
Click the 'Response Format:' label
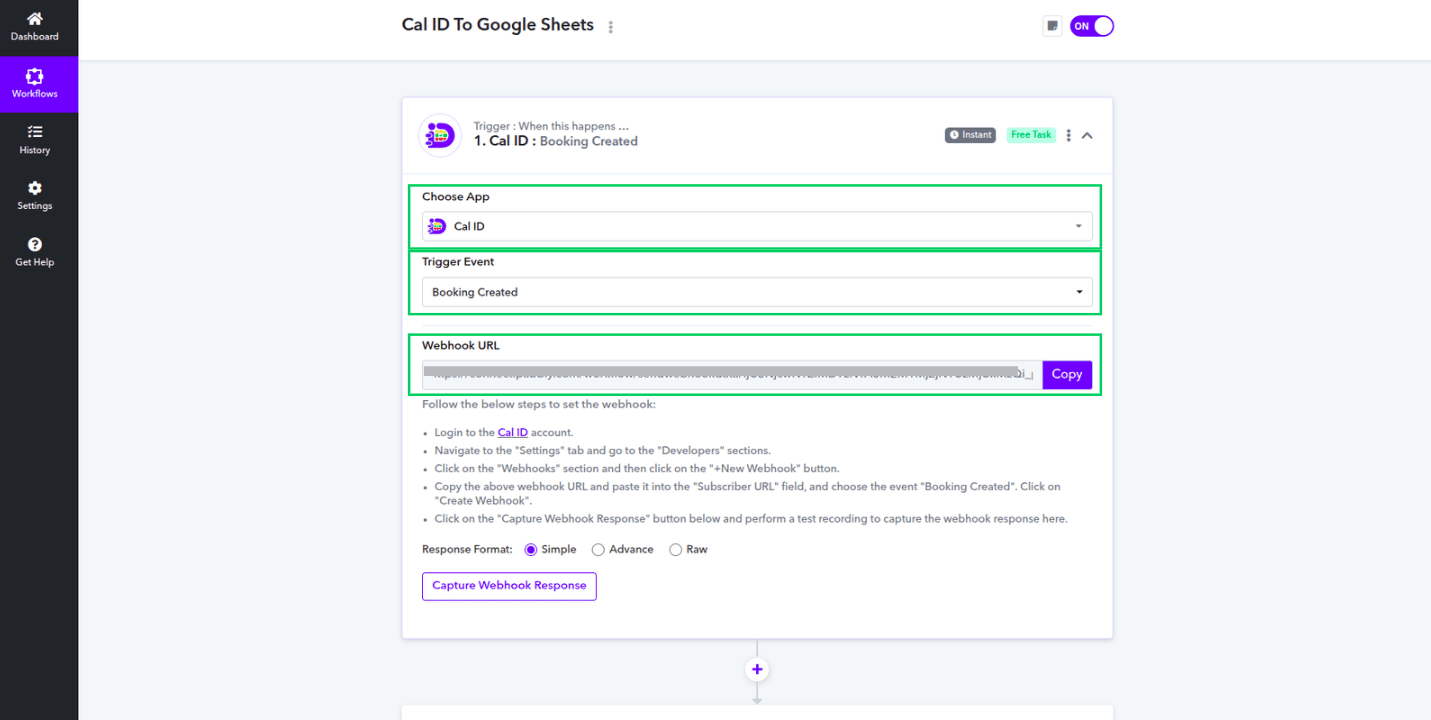point(467,549)
